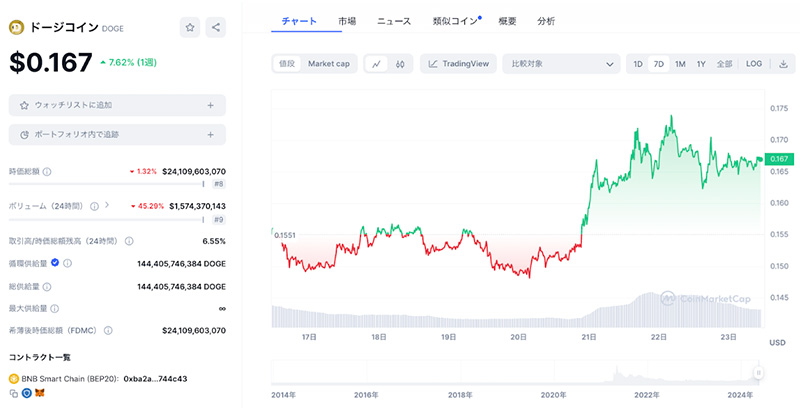This screenshot has height=417, width=800.
Task: Click the 7.62% (1週) change text
Action: pos(133,62)
